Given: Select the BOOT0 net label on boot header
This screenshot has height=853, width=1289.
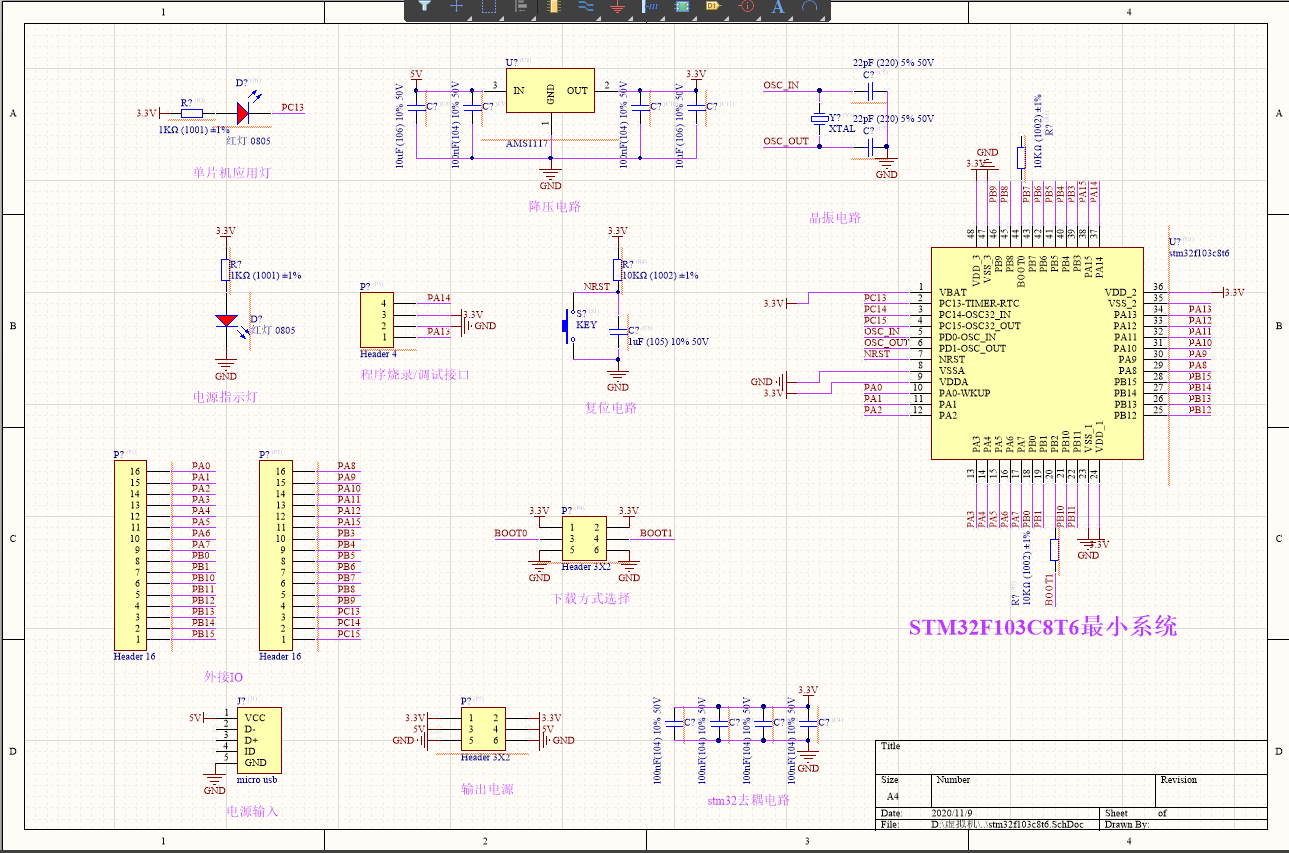Looking at the screenshot, I should tap(511, 533).
